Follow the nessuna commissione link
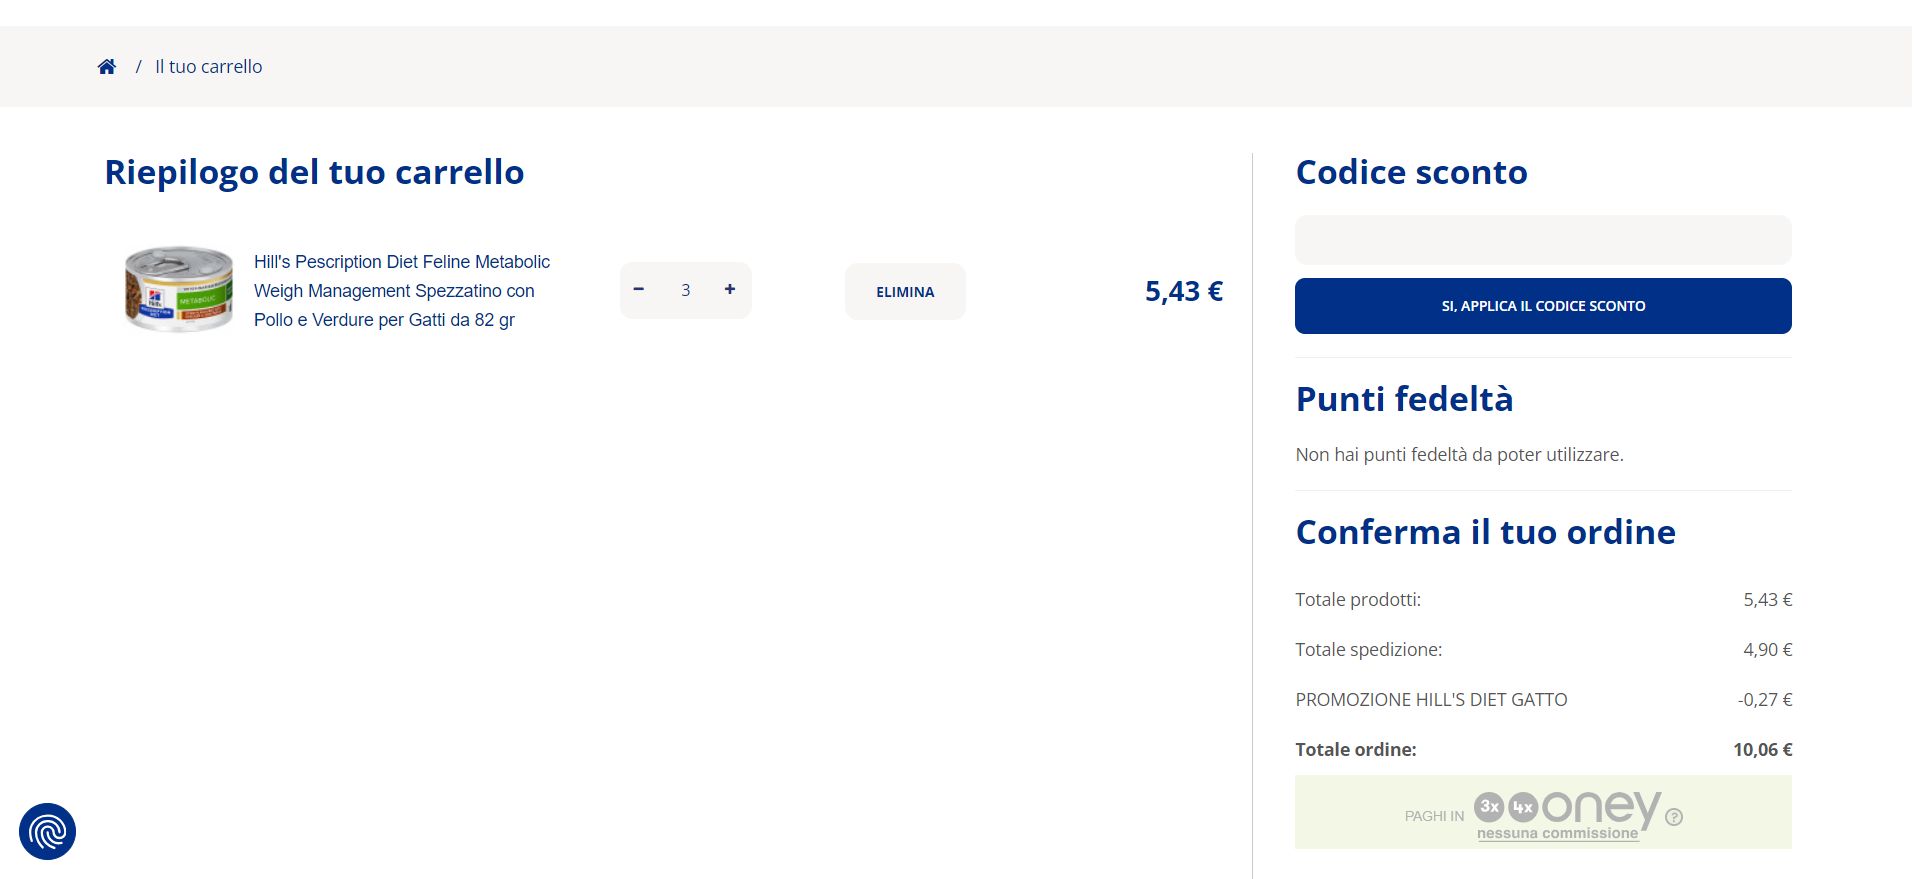Viewport: 1920px width, 879px height. tap(1557, 834)
